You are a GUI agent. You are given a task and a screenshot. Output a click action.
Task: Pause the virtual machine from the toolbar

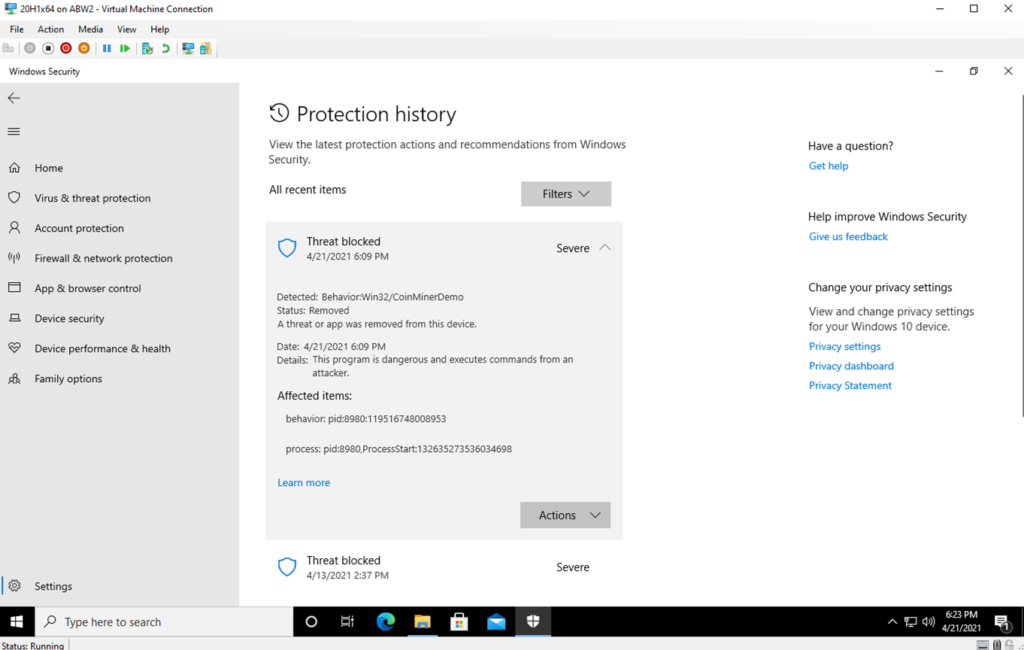point(107,48)
